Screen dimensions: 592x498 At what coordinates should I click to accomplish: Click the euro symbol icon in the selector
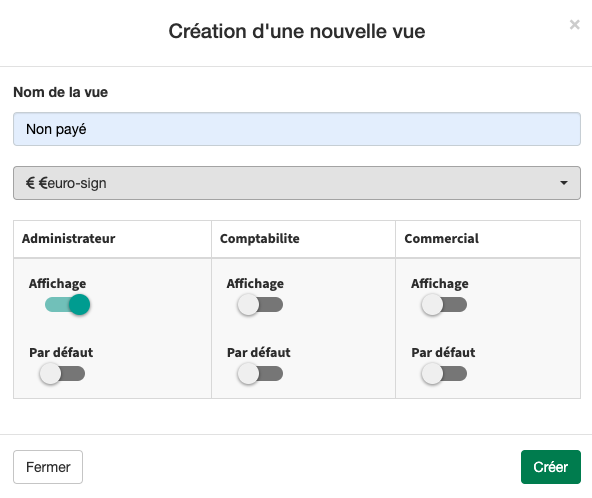(30, 183)
